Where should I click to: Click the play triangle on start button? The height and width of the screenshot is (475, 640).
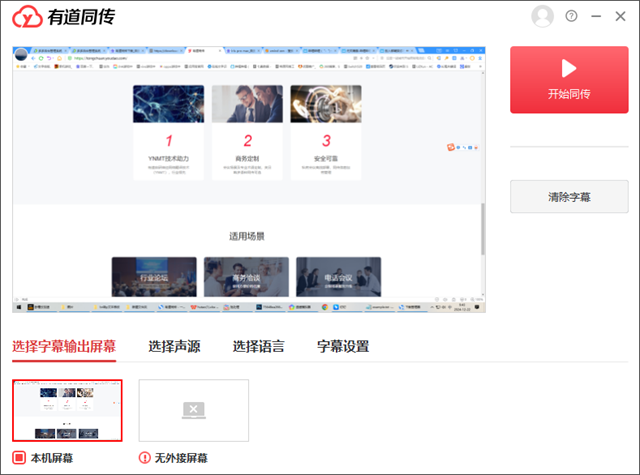click(x=569, y=68)
